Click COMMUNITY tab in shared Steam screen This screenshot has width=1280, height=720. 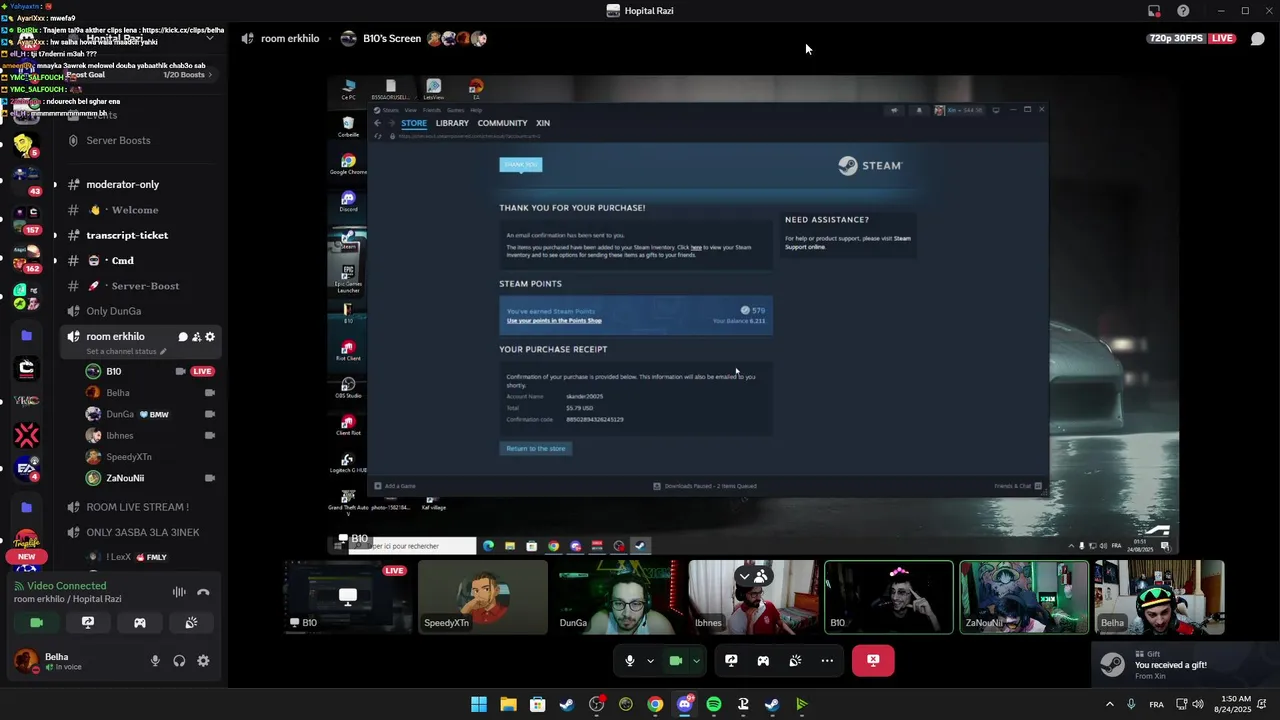pos(502,123)
